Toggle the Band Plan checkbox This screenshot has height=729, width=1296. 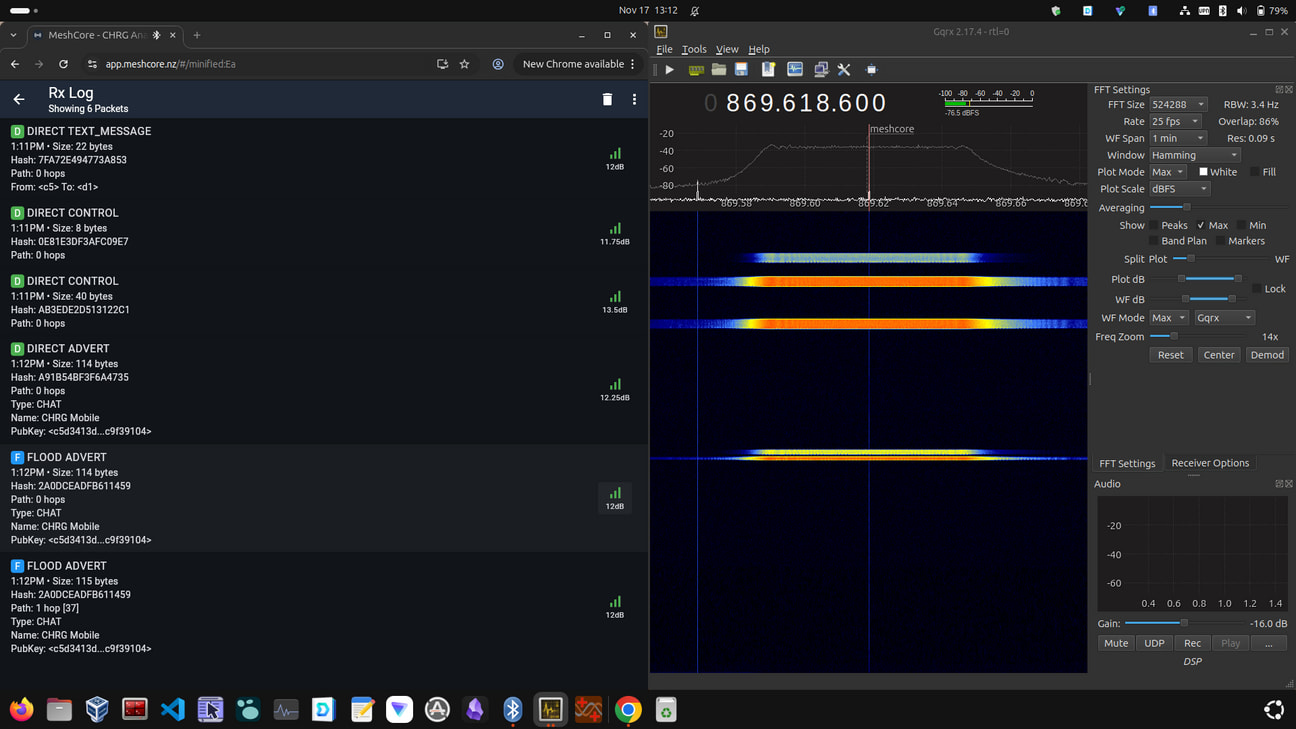[x=1154, y=241]
